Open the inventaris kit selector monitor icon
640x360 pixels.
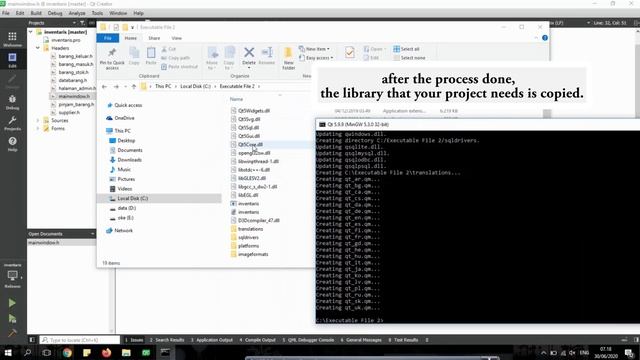click(x=12, y=276)
